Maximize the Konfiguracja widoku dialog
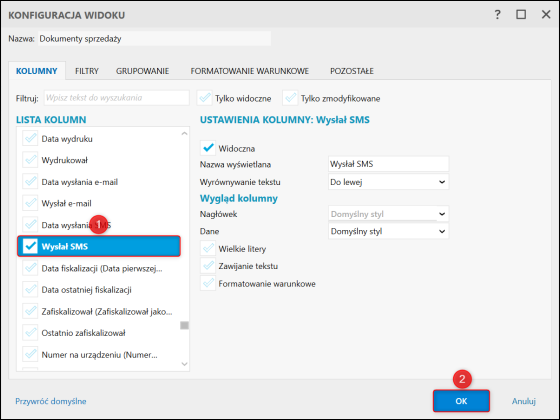This screenshot has height=420, width=560. [521, 15]
